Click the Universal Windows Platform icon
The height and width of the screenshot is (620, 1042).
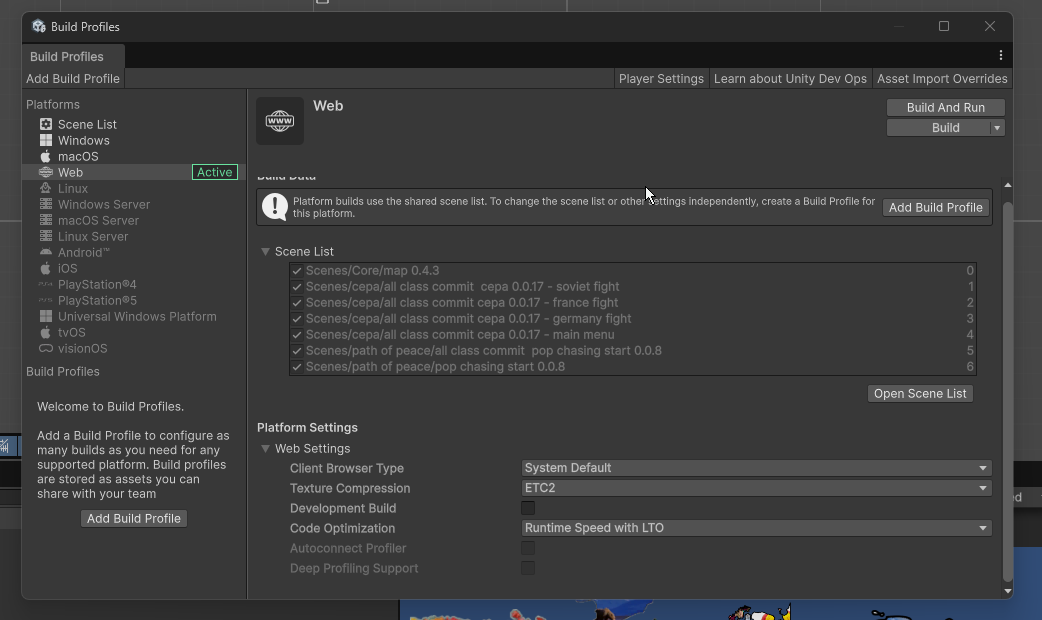click(46, 316)
